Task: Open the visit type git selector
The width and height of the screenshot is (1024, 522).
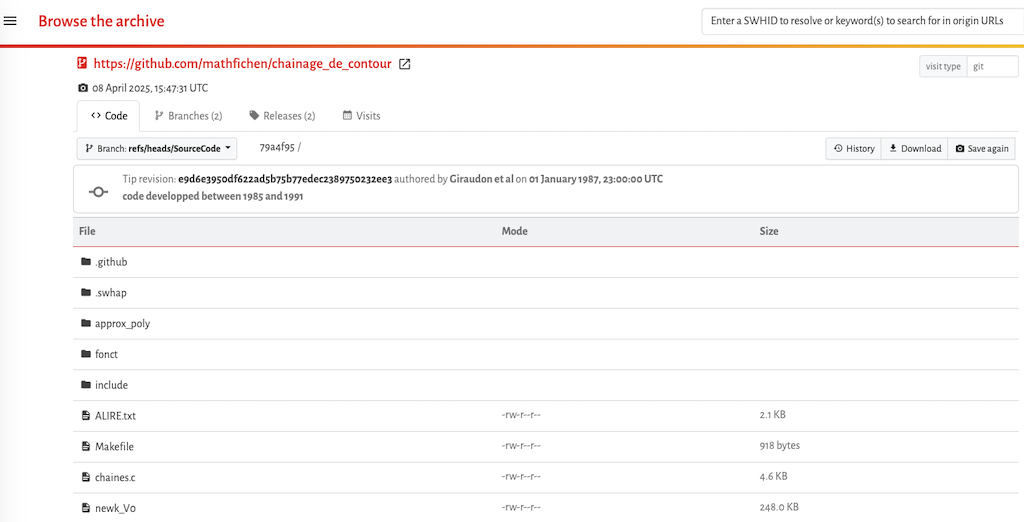Action: (x=992, y=66)
